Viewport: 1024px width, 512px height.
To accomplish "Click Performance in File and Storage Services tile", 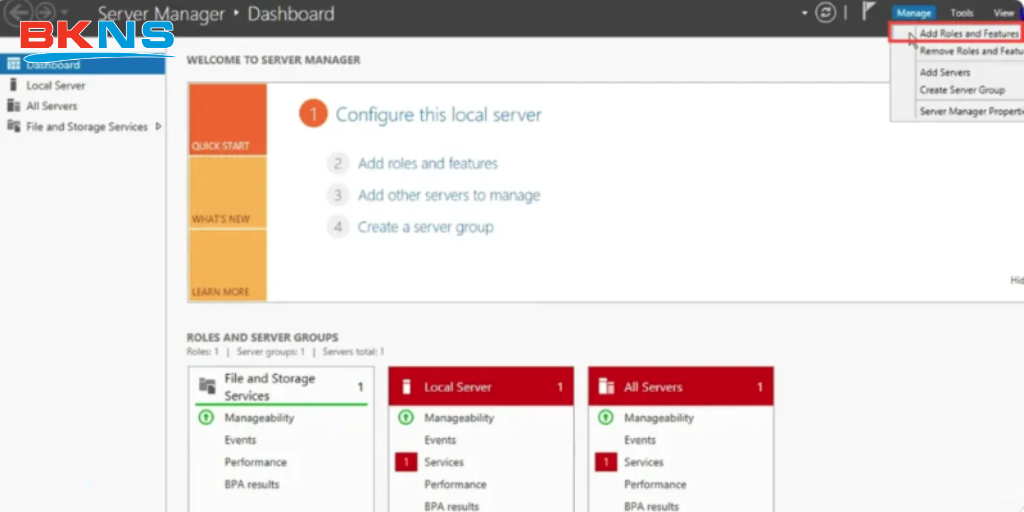I will pyautogui.click(x=255, y=462).
